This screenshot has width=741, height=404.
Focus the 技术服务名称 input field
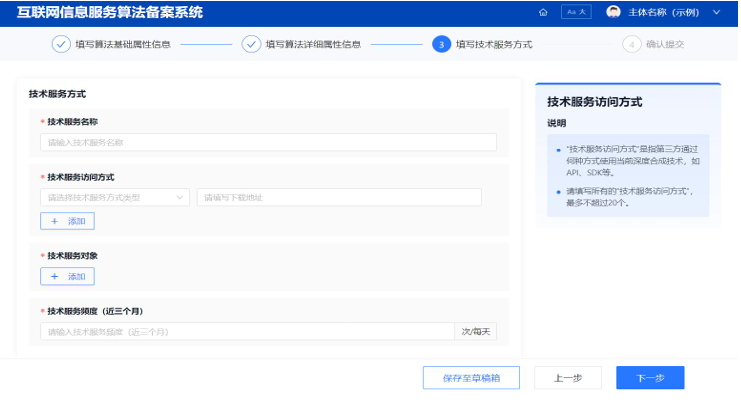tap(268, 142)
